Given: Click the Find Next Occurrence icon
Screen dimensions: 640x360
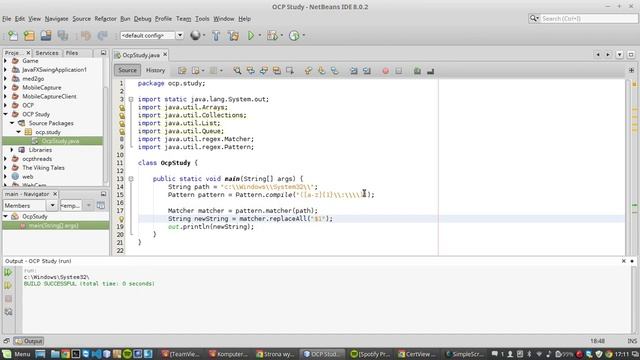Looking at the screenshot, I should [264, 71].
